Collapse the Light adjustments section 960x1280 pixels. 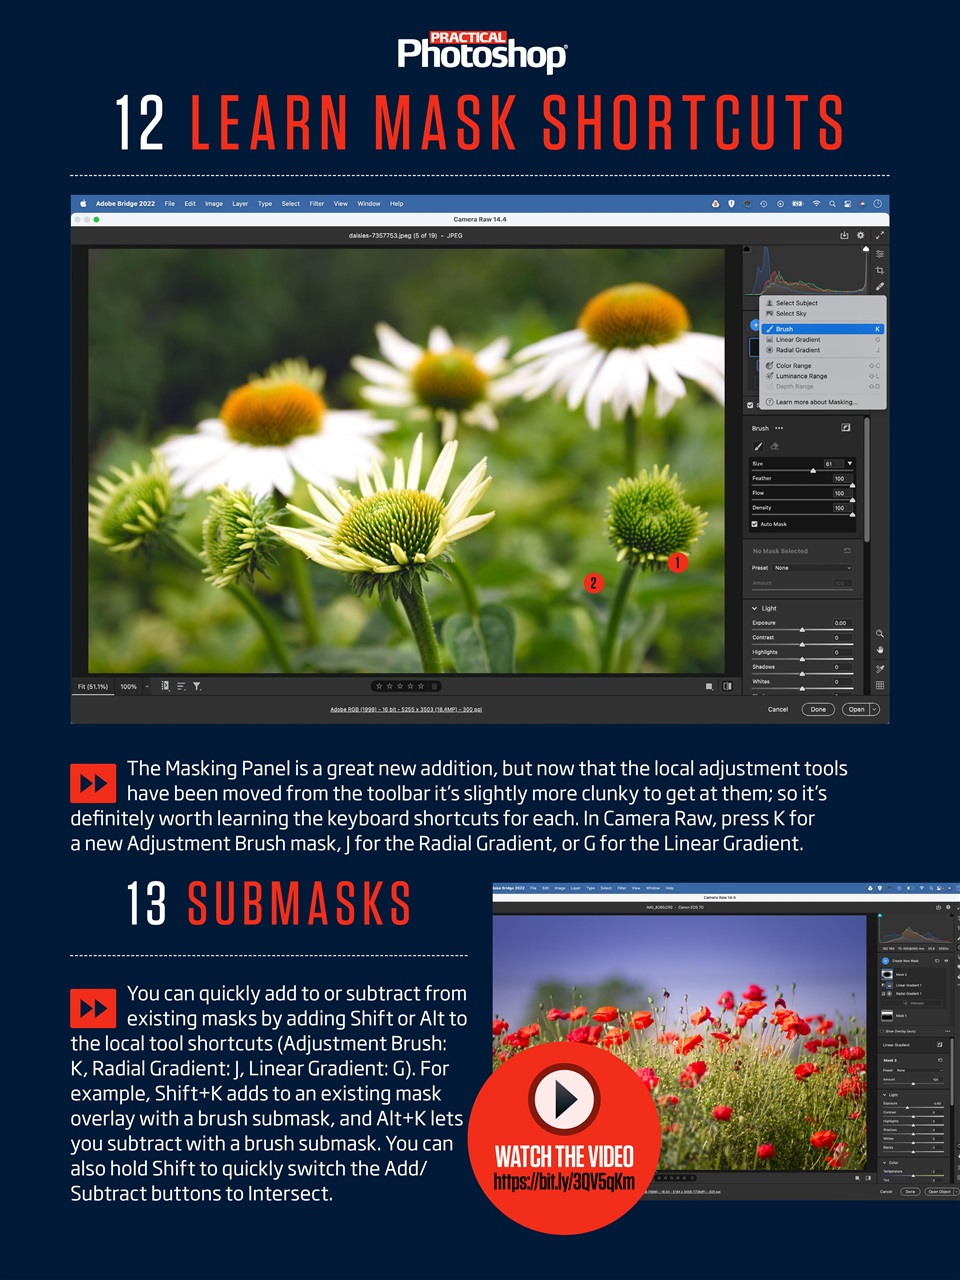pos(755,608)
